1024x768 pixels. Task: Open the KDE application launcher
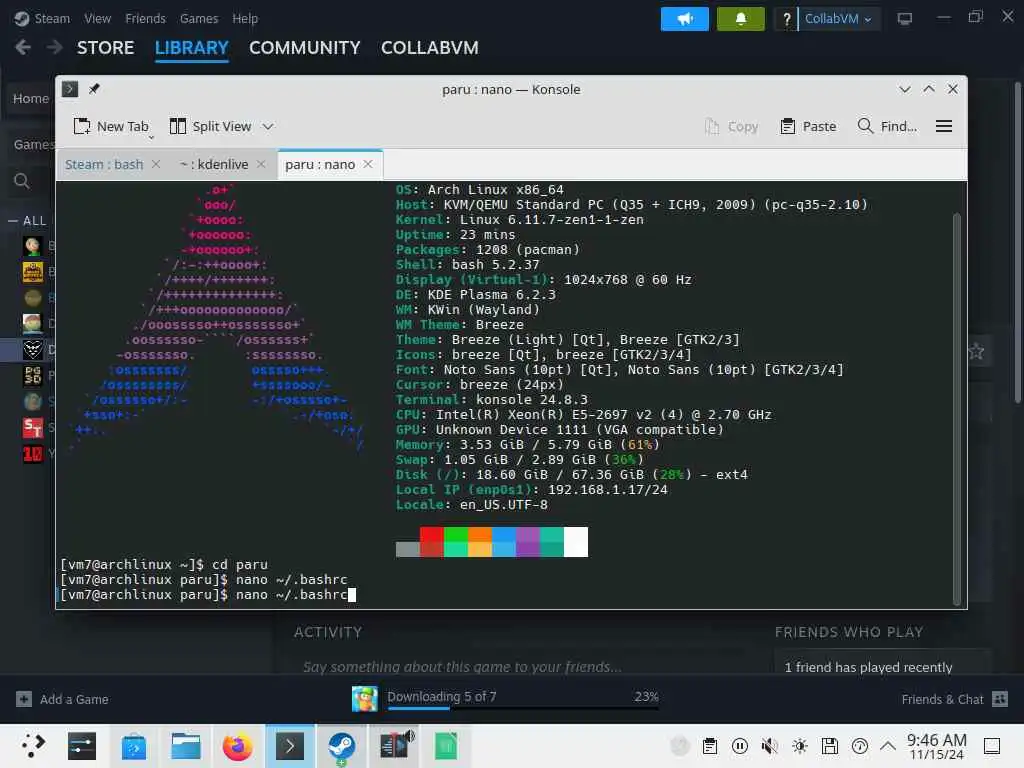click(33, 746)
